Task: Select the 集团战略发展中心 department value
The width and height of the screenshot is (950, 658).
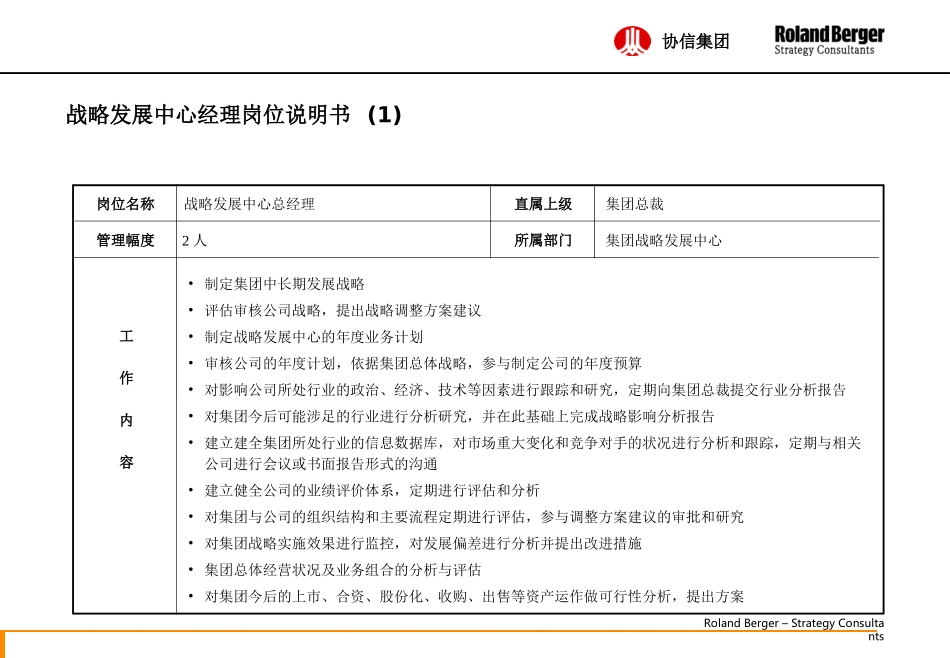Action: [664, 240]
